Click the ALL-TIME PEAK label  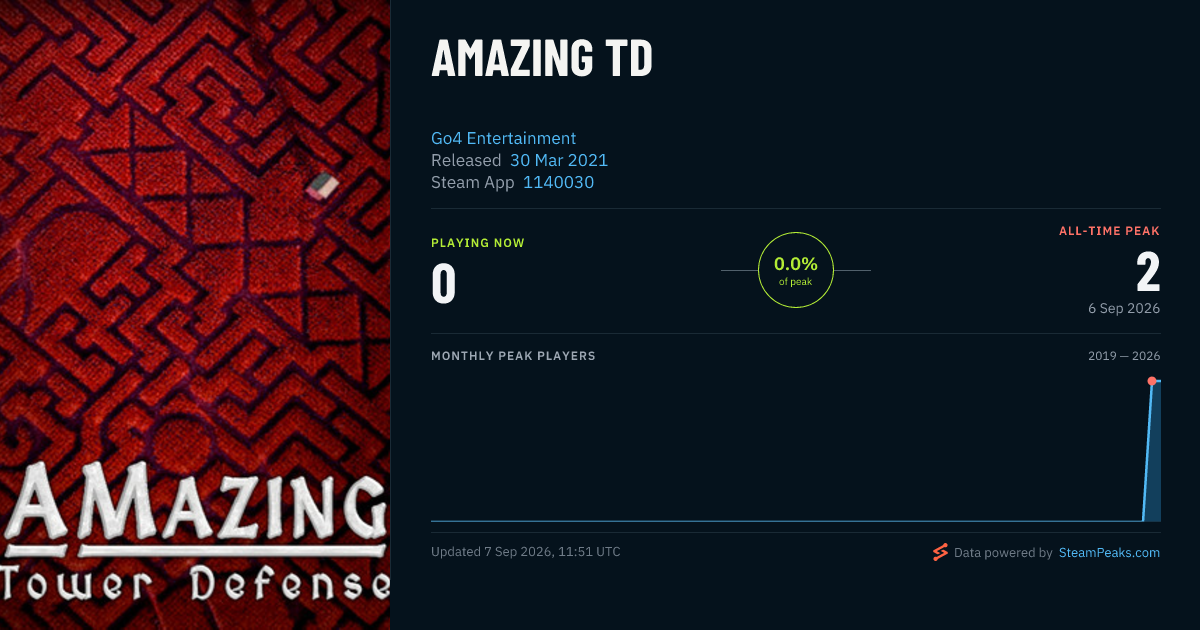(x=1110, y=231)
